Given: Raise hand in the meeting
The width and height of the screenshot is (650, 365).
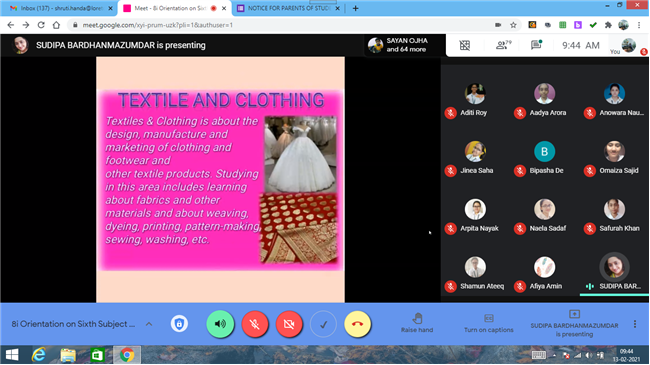Looking at the screenshot, I should [x=417, y=324].
